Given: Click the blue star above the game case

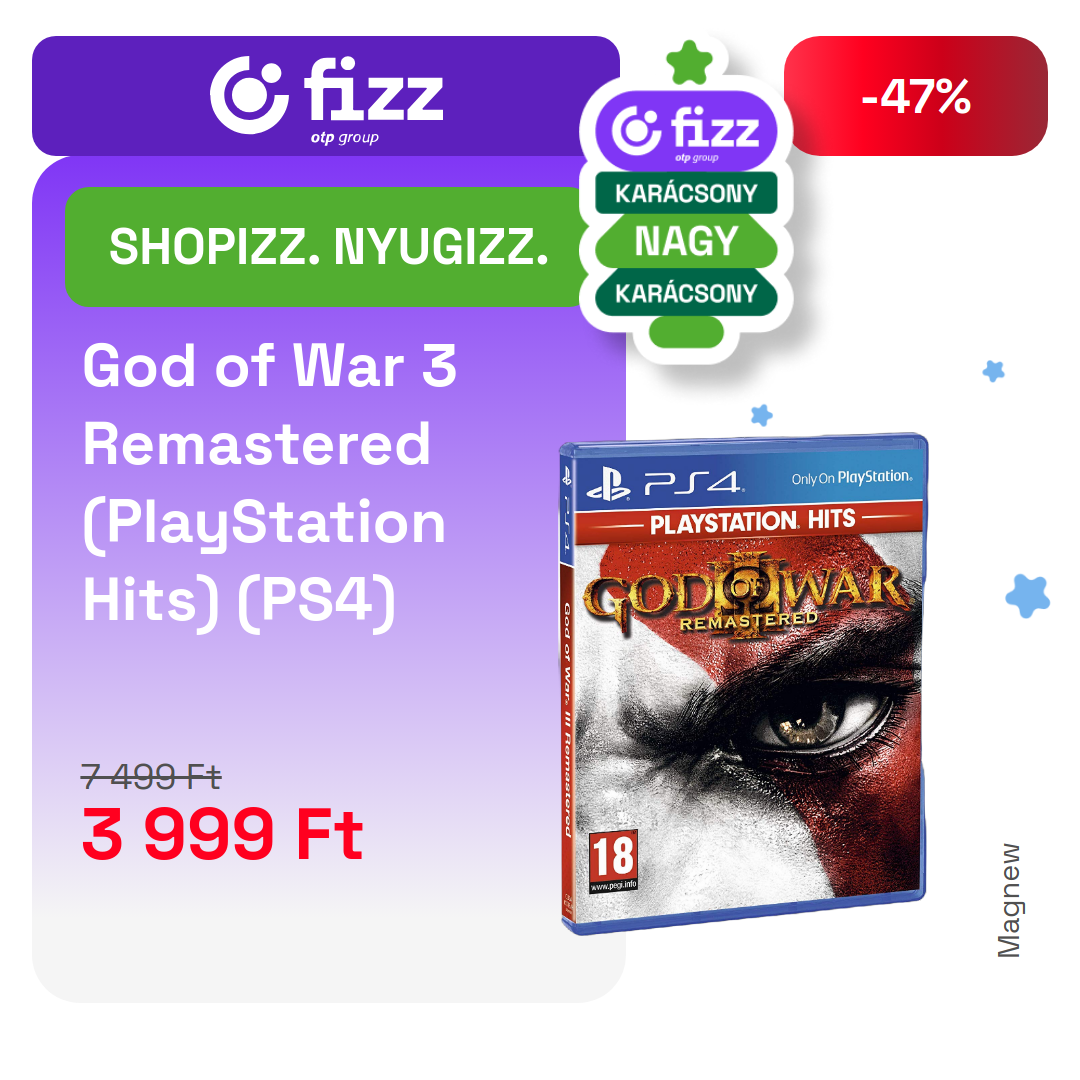Looking at the screenshot, I should [x=761, y=415].
